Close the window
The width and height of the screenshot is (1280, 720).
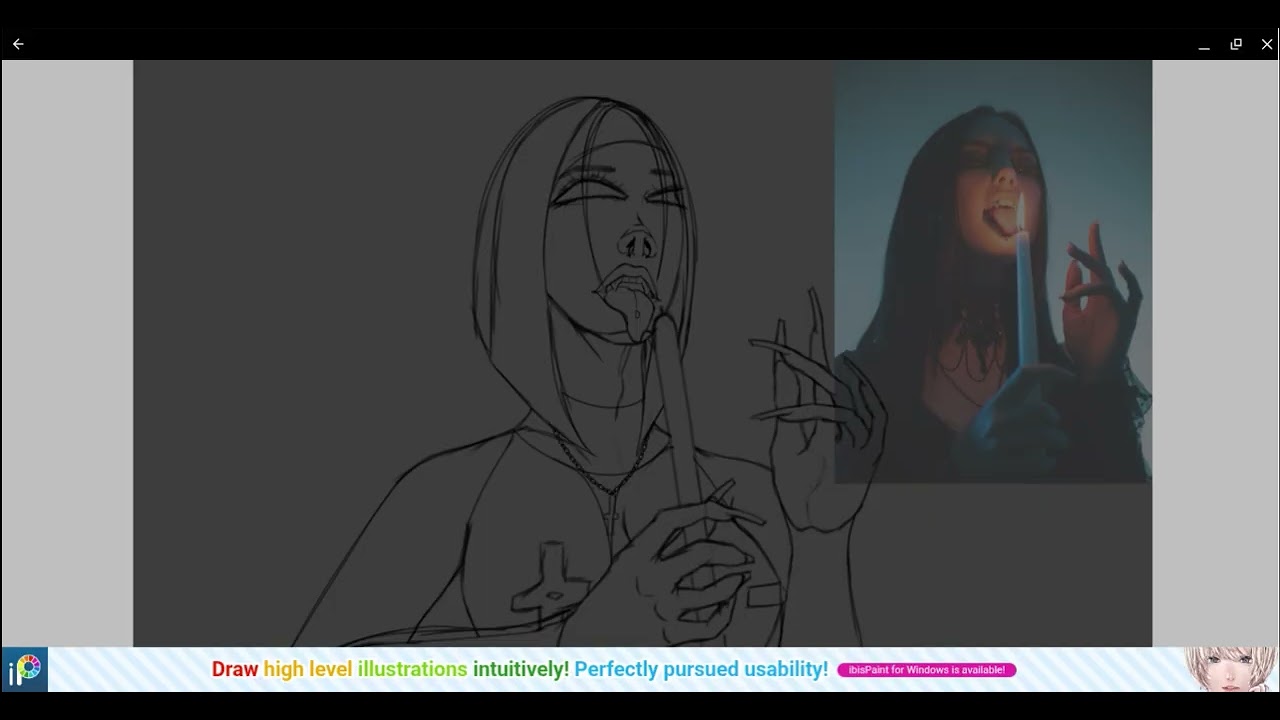[1267, 44]
